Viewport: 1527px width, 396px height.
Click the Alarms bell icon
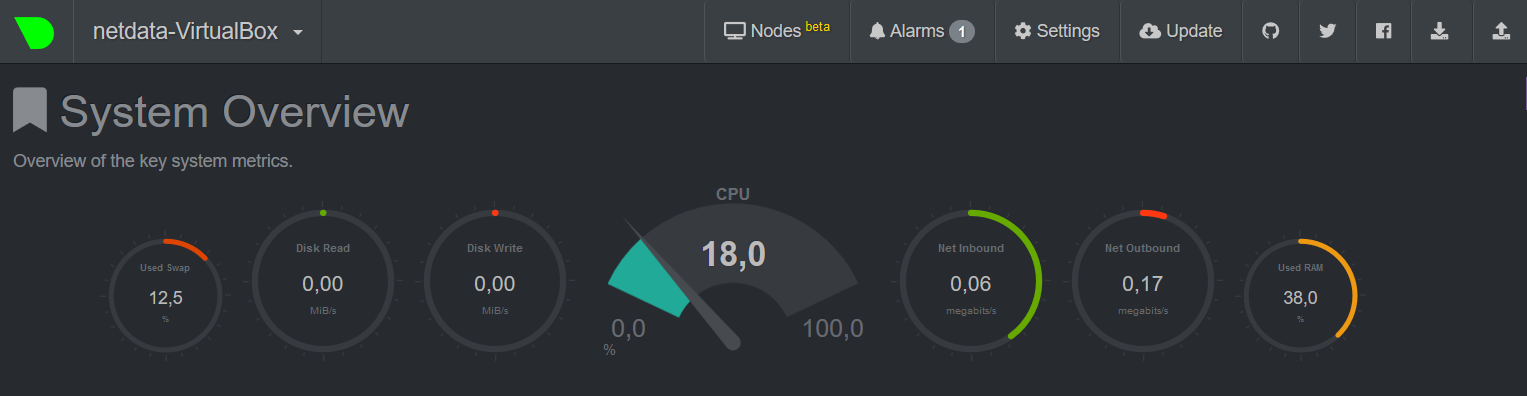tap(877, 31)
